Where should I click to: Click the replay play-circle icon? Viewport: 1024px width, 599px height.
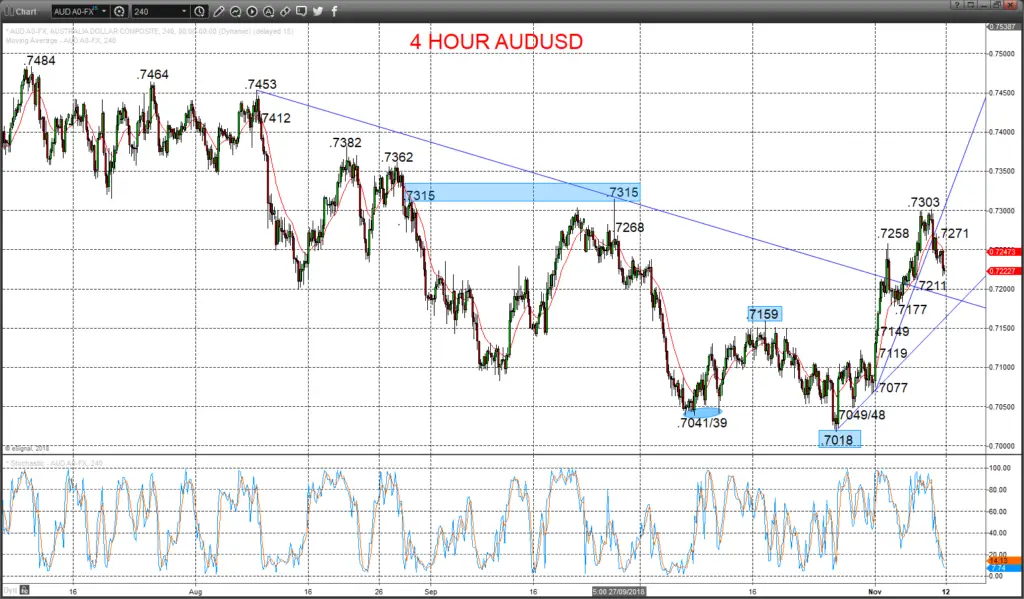click(x=252, y=11)
